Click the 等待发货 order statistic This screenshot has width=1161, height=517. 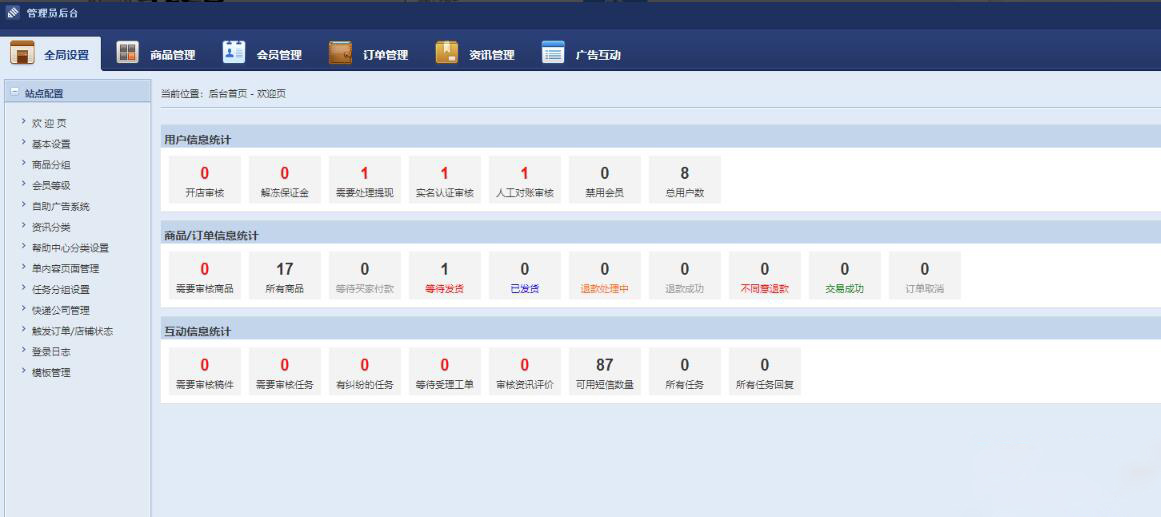[x=444, y=277]
